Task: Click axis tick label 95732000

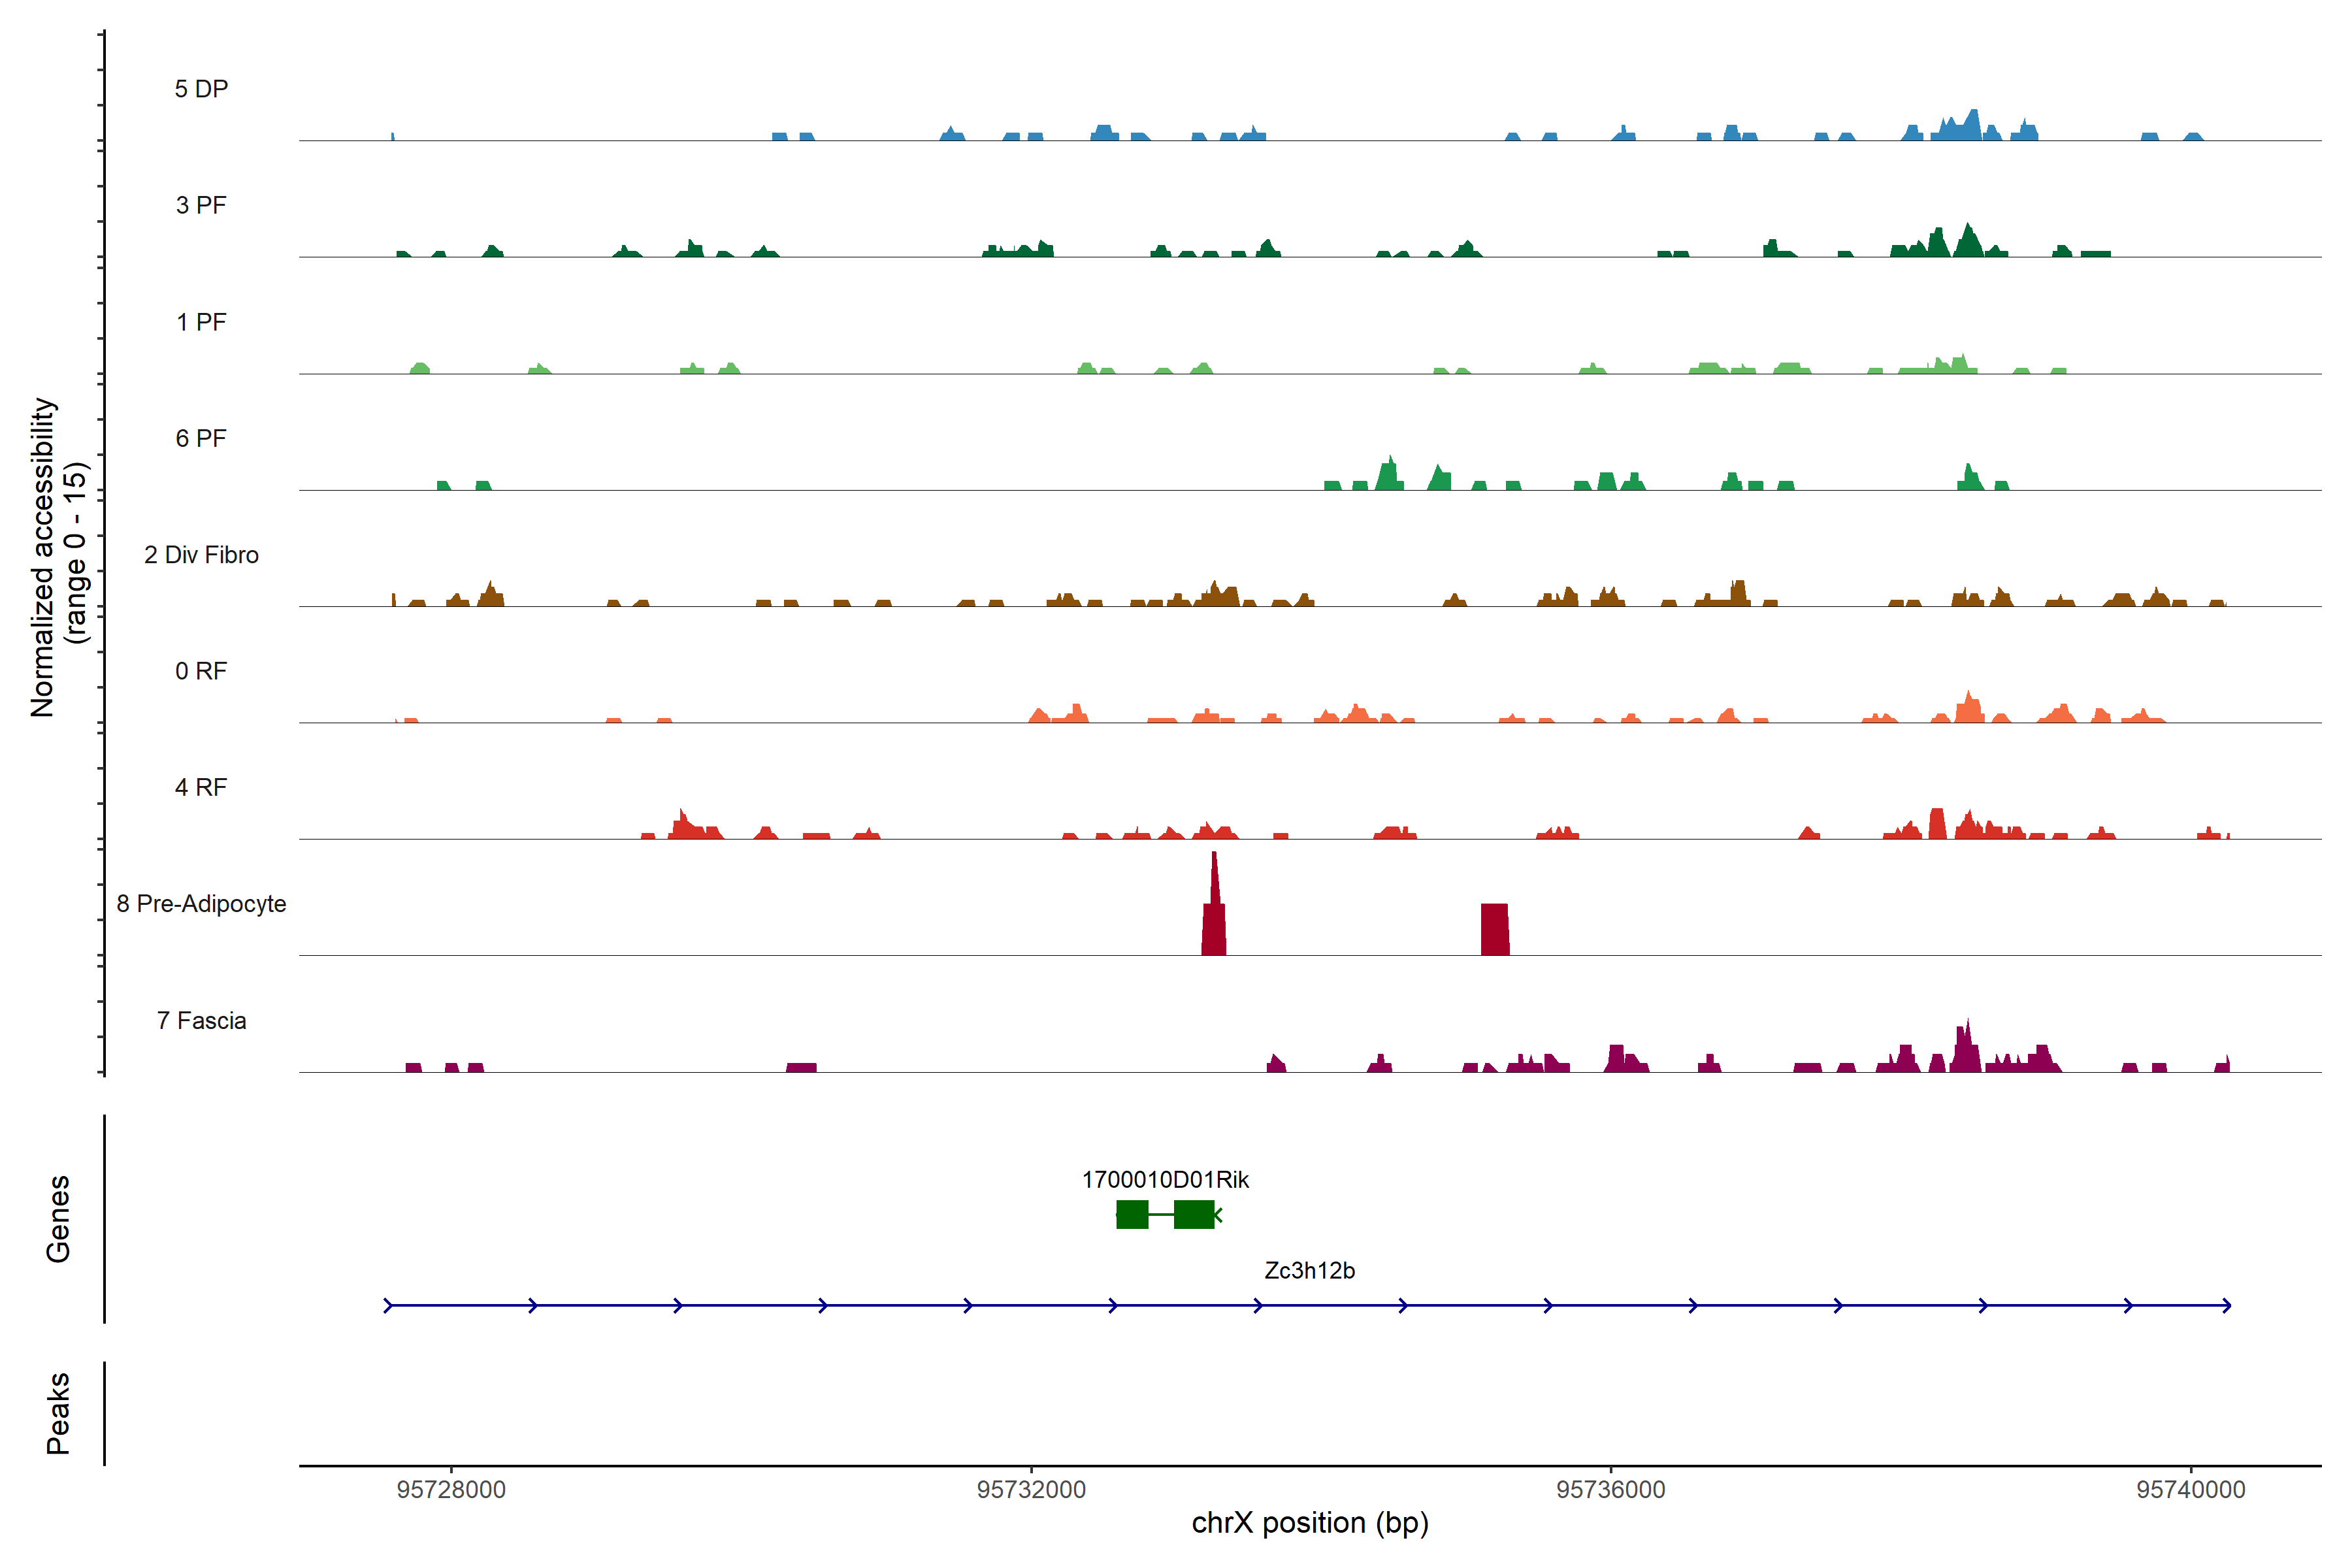Action: coord(1031,1490)
